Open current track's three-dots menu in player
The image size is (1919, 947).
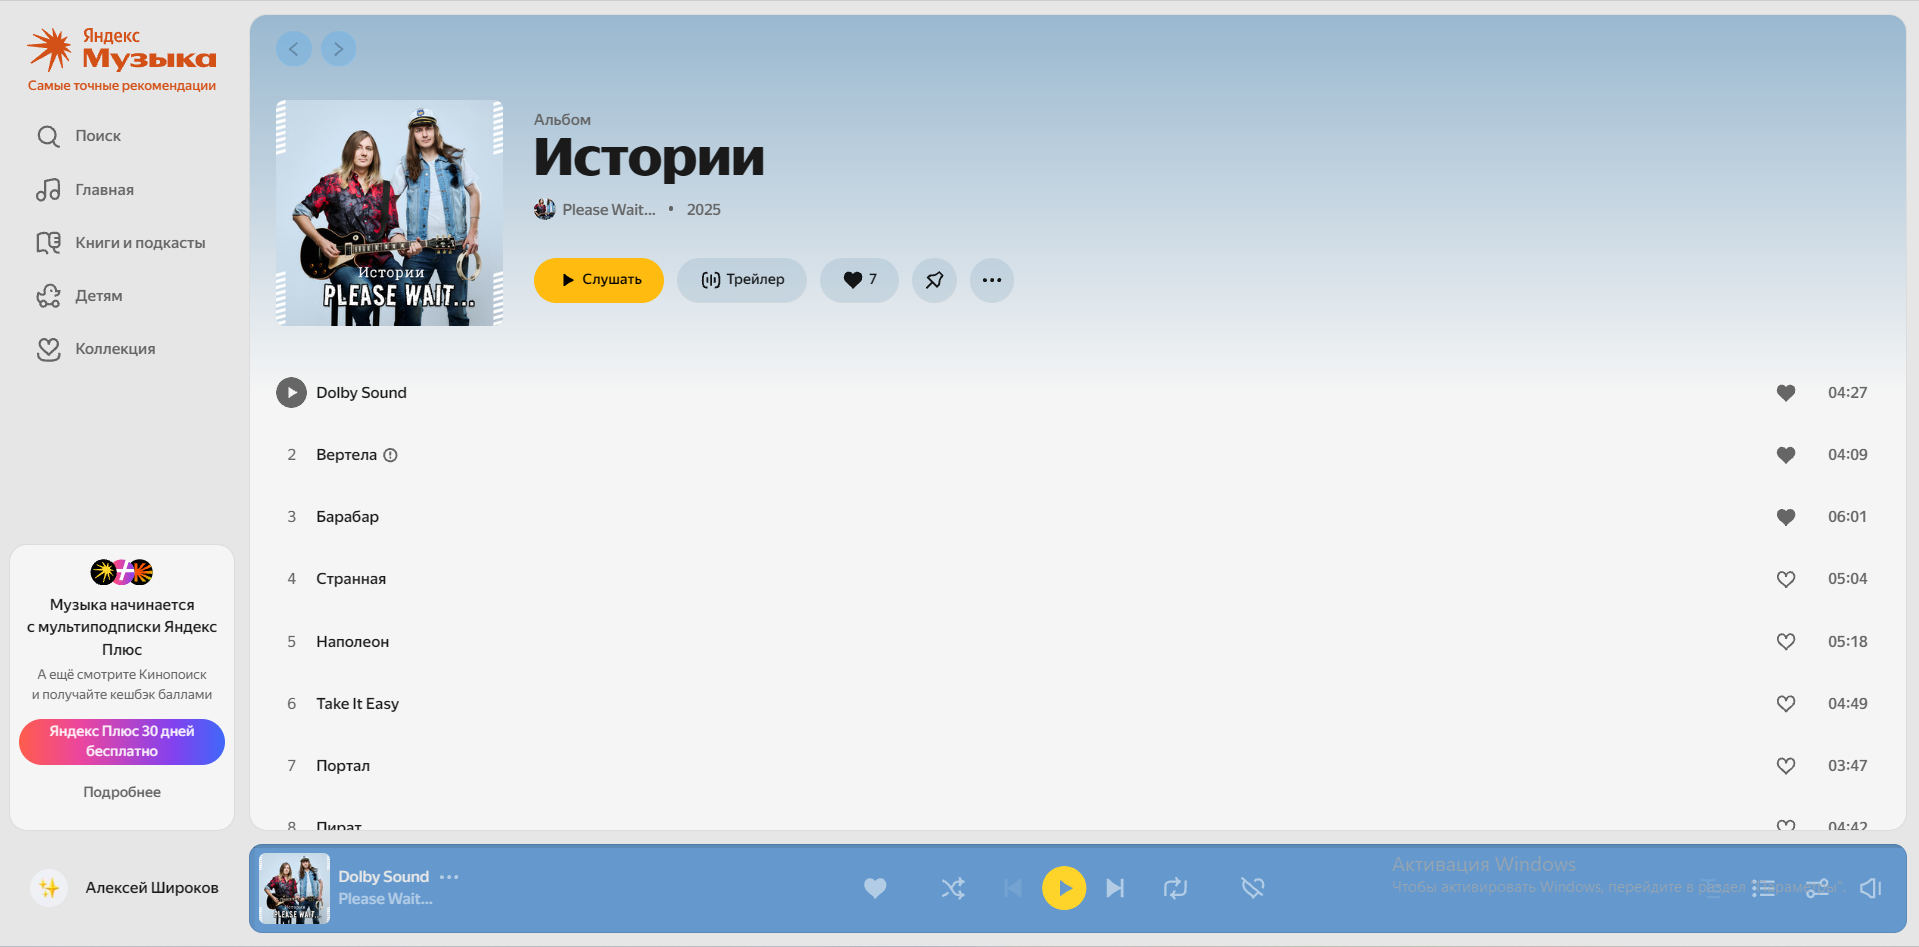pyautogui.click(x=449, y=877)
